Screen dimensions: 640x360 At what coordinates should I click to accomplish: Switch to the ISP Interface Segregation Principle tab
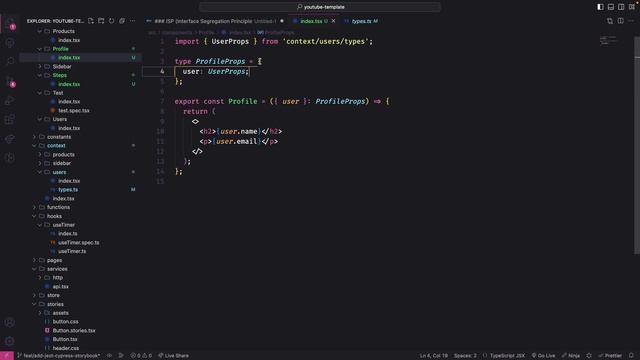215,21
